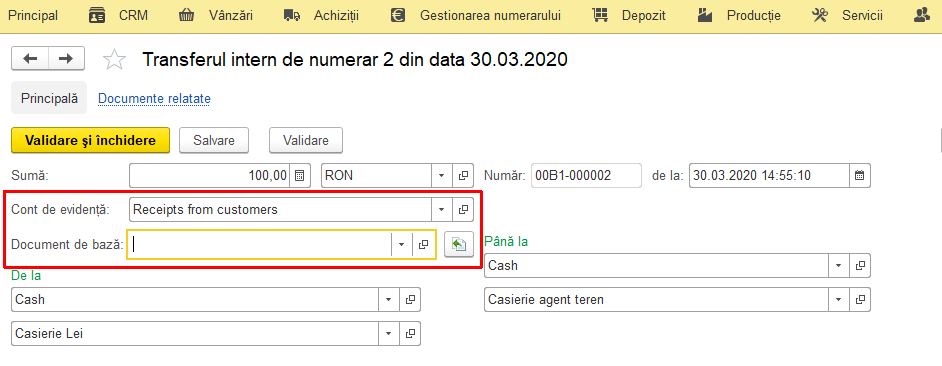The width and height of the screenshot is (942, 366).
Task: Open the CRM section
Action: click(x=133, y=16)
